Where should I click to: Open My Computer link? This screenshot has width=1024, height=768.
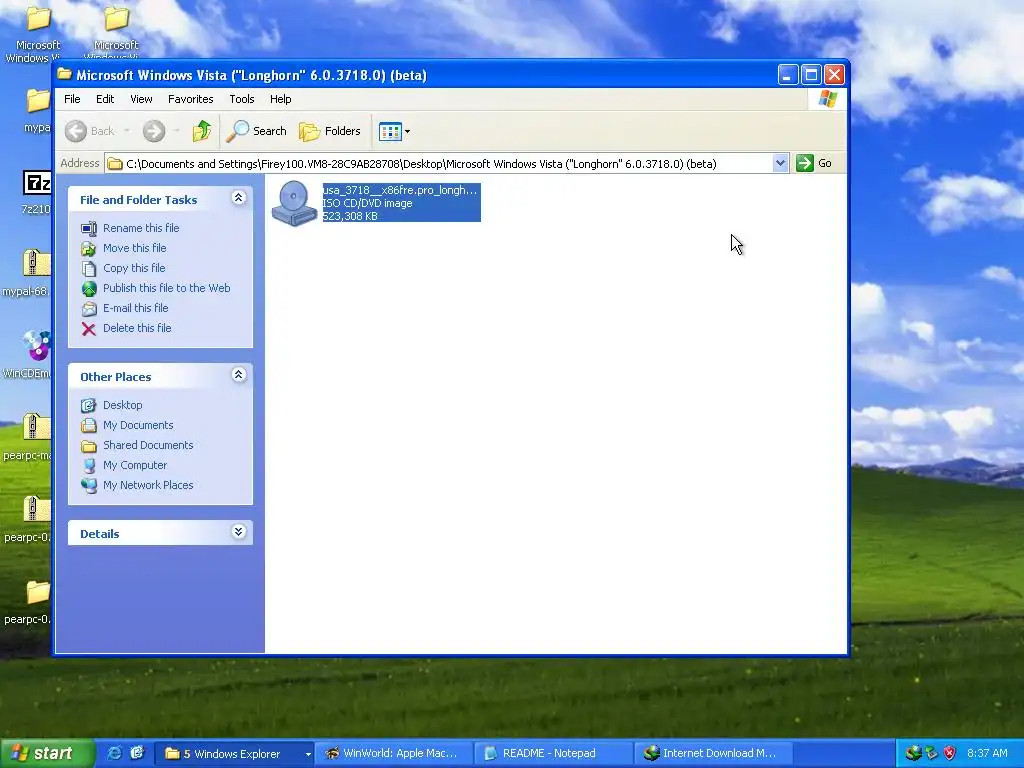point(135,465)
